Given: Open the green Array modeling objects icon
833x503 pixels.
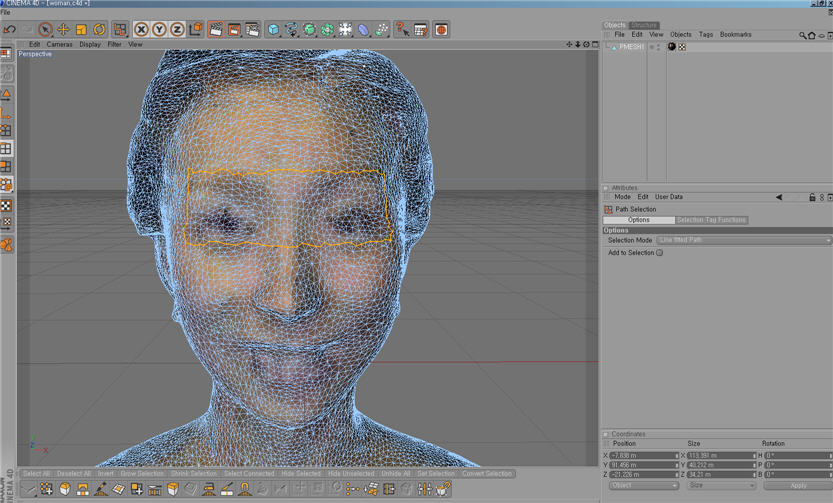Looking at the screenshot, I should (x=327, y=30).
